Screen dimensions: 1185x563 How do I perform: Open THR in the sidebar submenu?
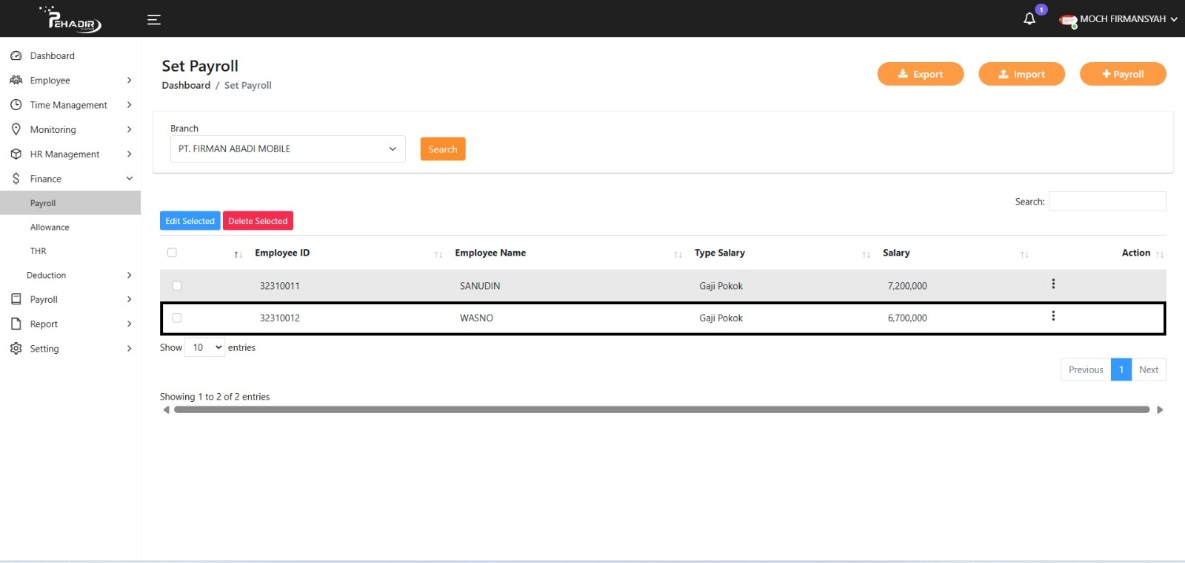(38, 251)
